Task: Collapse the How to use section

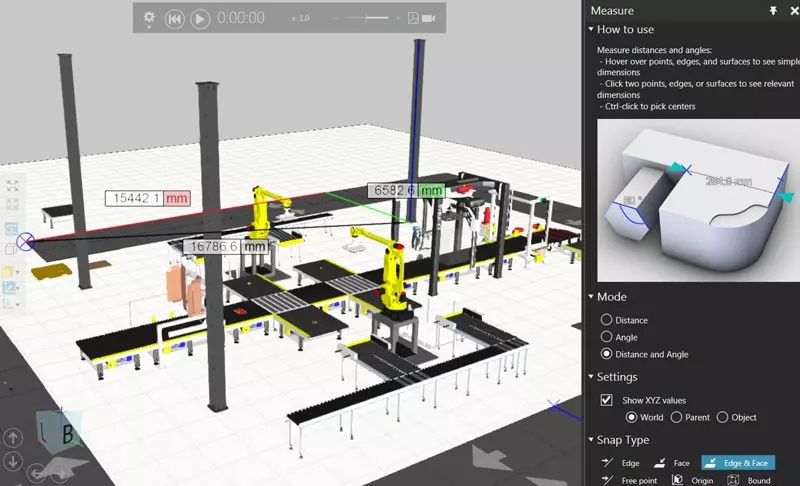Action: pyautogui.click(x=591, y=30)
